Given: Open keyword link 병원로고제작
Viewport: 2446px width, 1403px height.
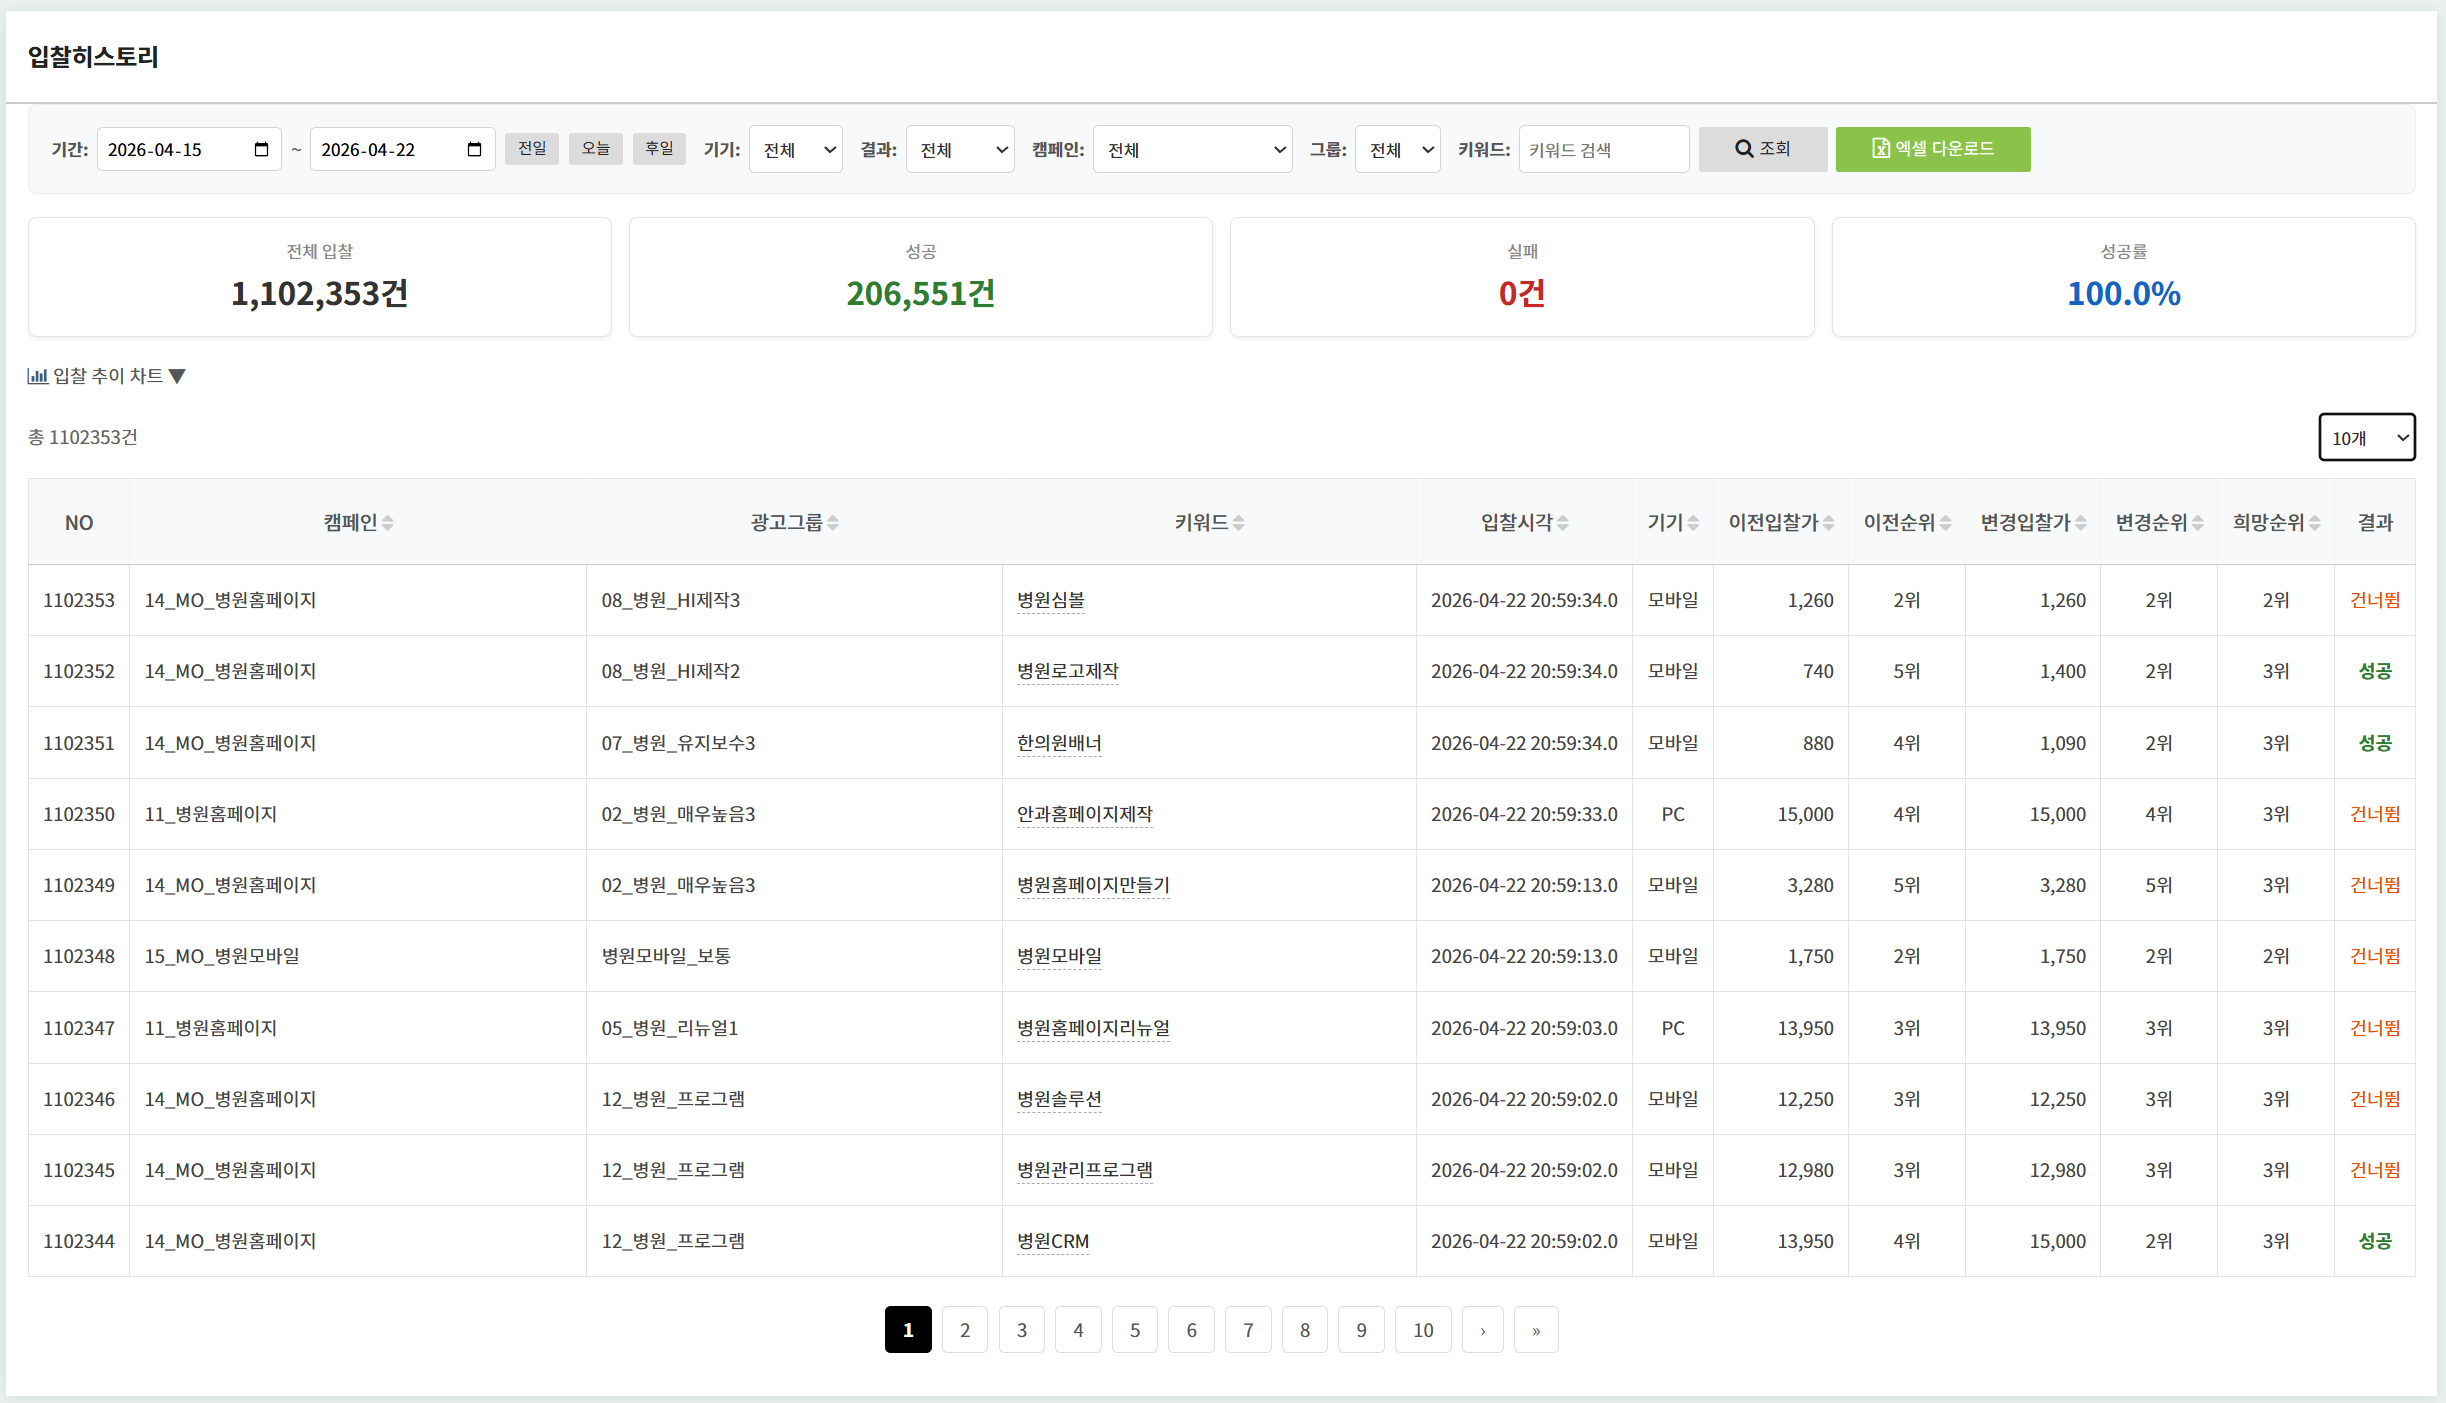Looking at the screenshot, I should coord(1067,671).
